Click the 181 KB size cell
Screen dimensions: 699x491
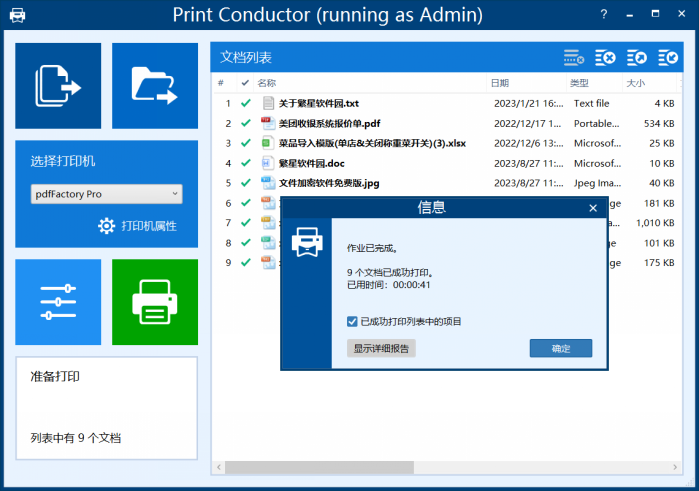[659, 203]
